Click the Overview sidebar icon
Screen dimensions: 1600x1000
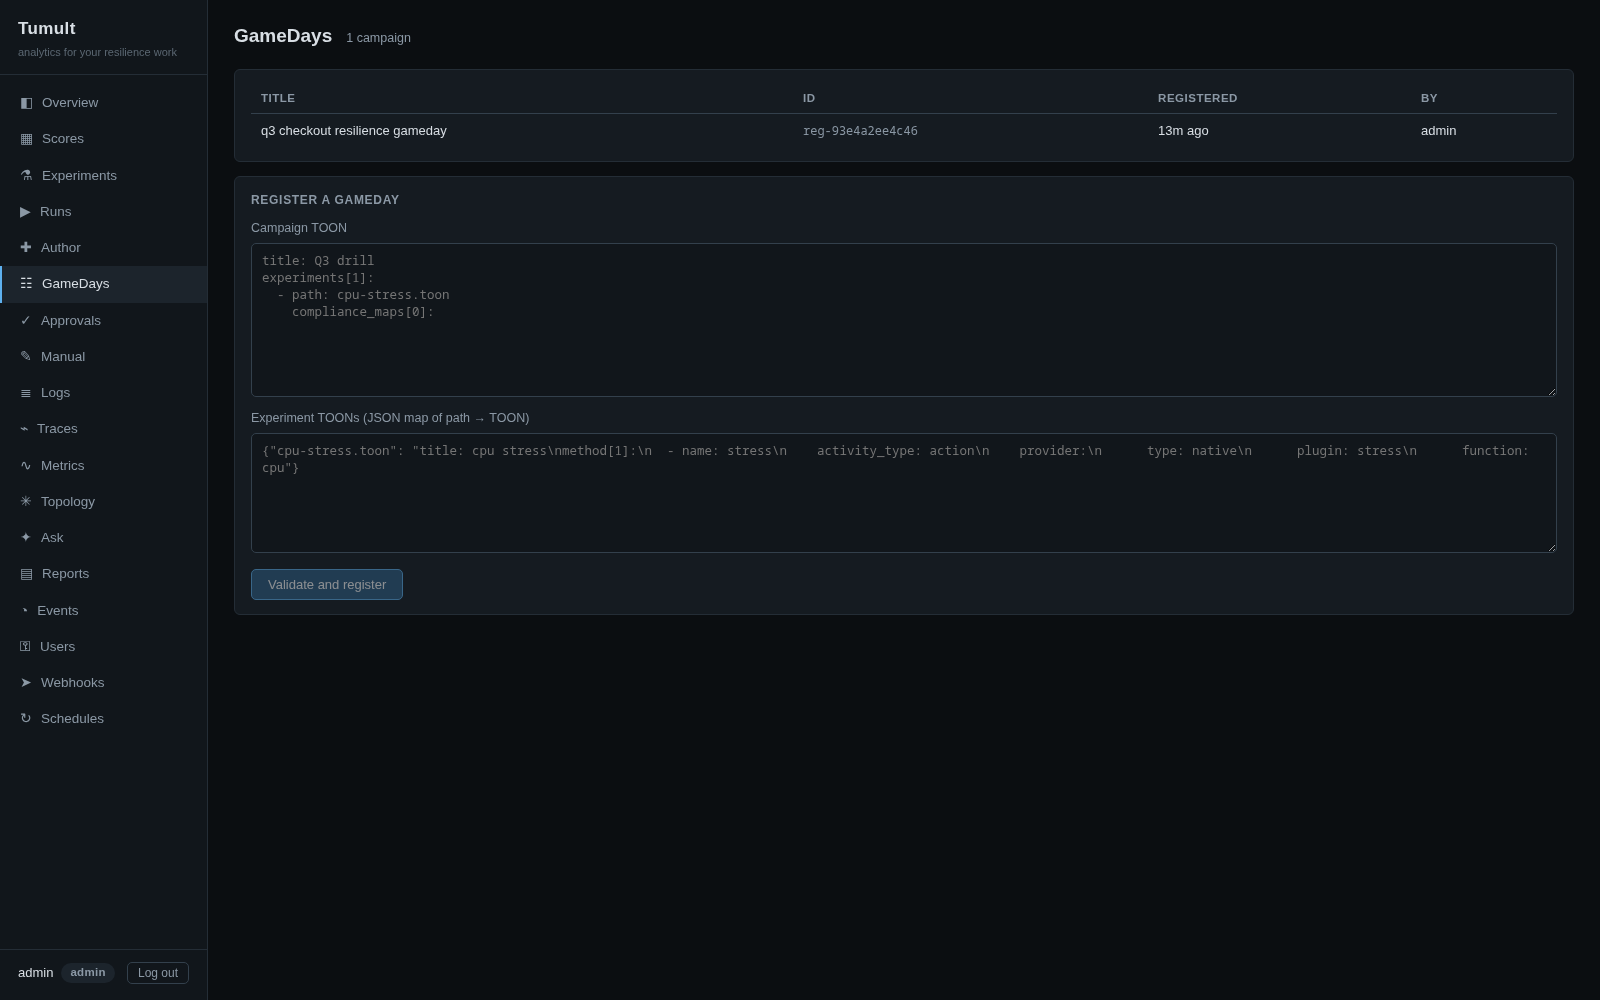coord(26,102)
